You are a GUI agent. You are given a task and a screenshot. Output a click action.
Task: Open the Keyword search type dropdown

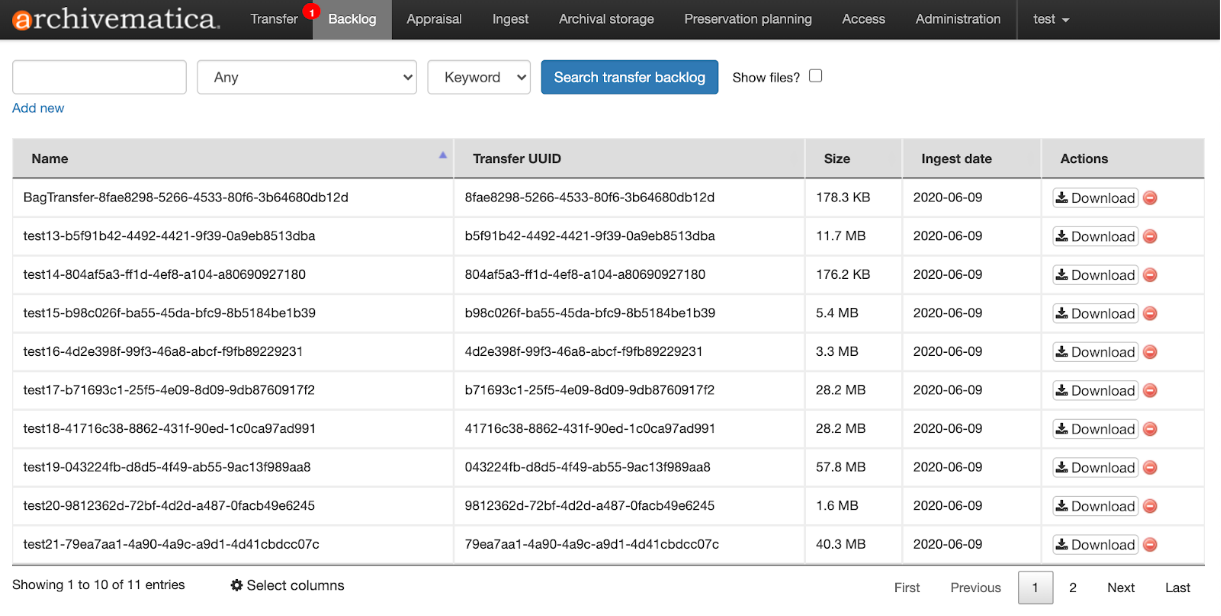pos(478,77)
